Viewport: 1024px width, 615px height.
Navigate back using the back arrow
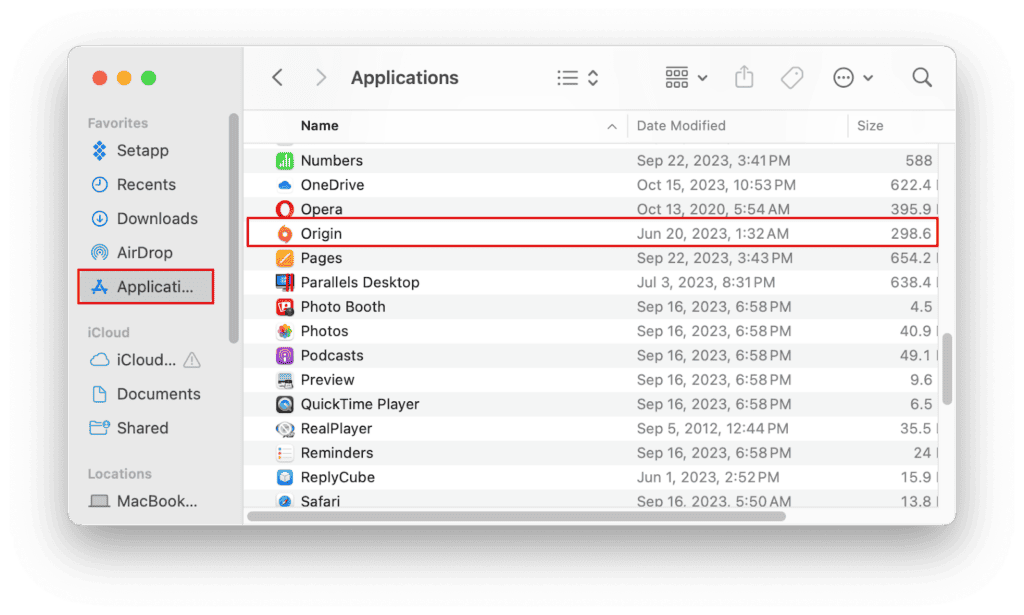277,77
